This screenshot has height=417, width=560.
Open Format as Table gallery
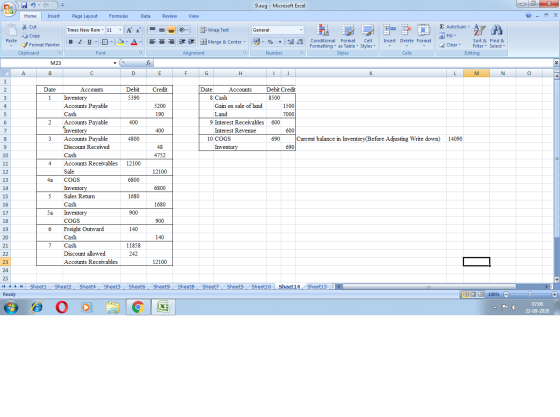[x=348, y=36]
